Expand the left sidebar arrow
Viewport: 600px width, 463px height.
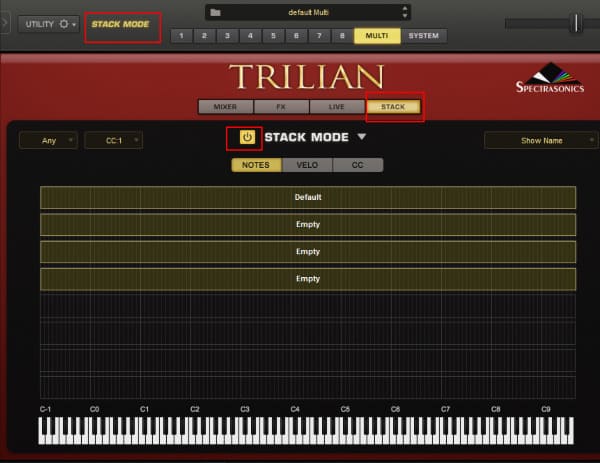point(4,23)
